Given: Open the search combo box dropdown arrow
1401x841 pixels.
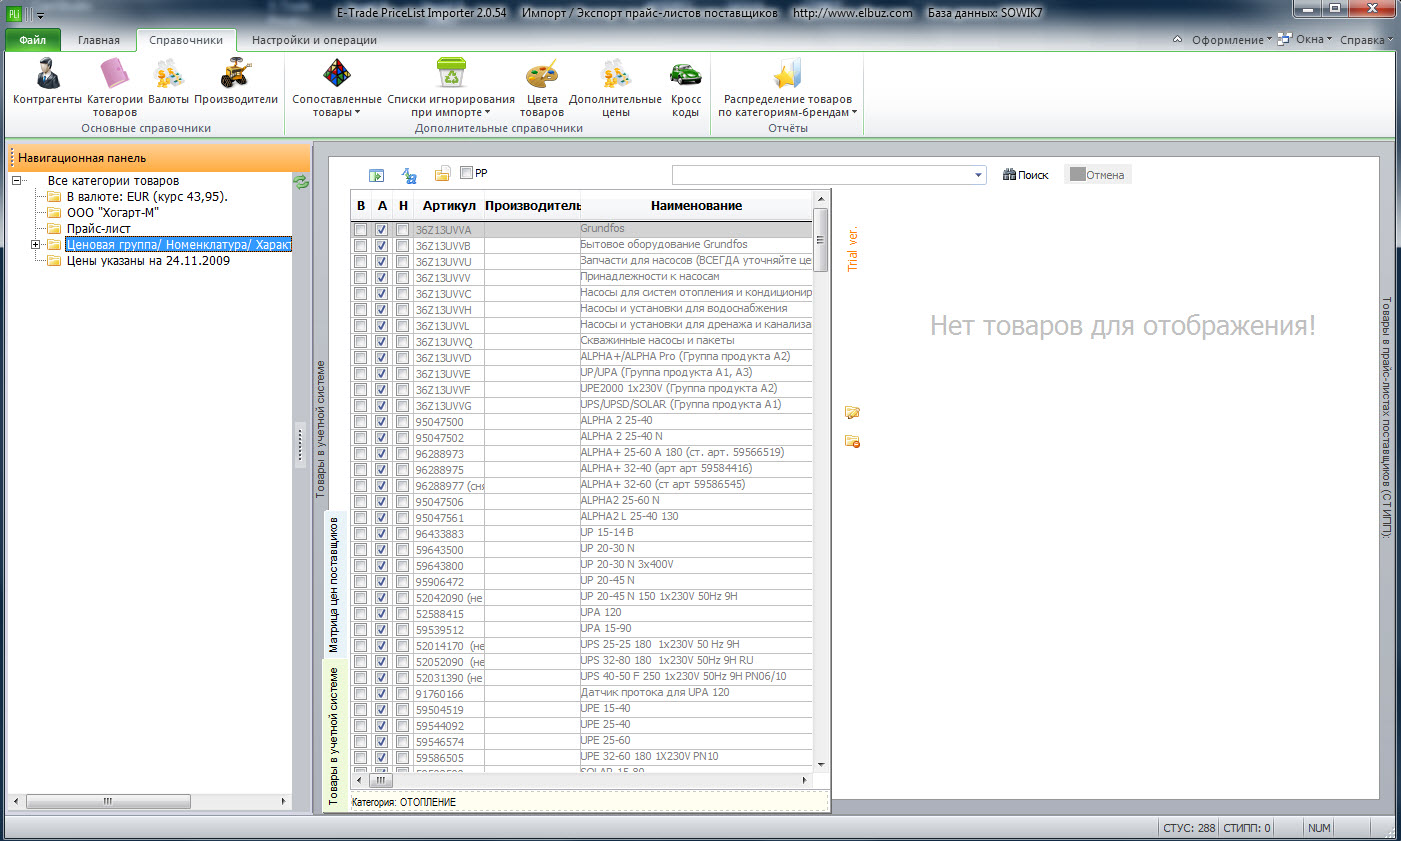Looking at the screenshot, I should tap(978, 175).
